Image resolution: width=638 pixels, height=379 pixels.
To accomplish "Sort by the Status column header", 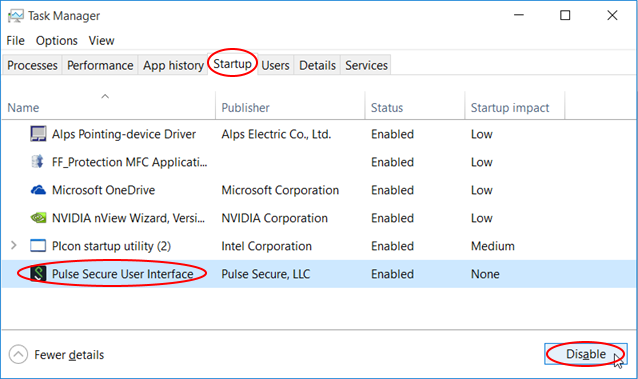I will (387, 107).
